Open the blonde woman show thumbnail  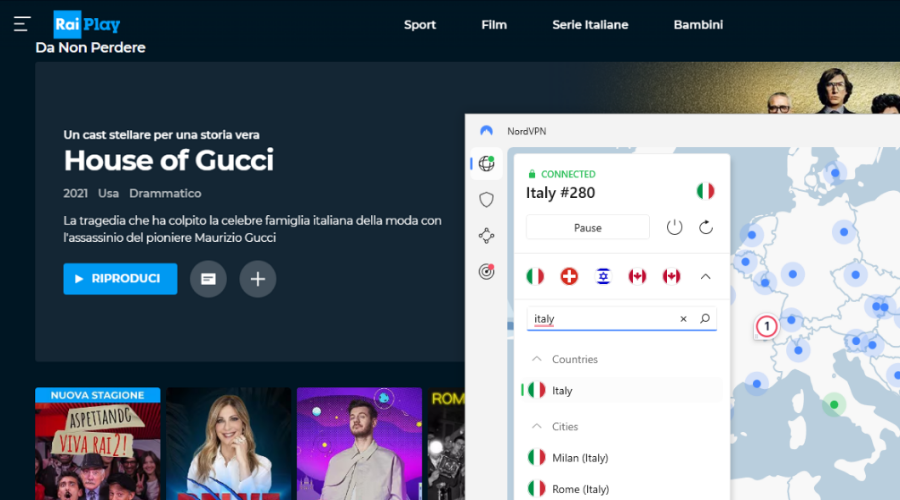[228, 444]
